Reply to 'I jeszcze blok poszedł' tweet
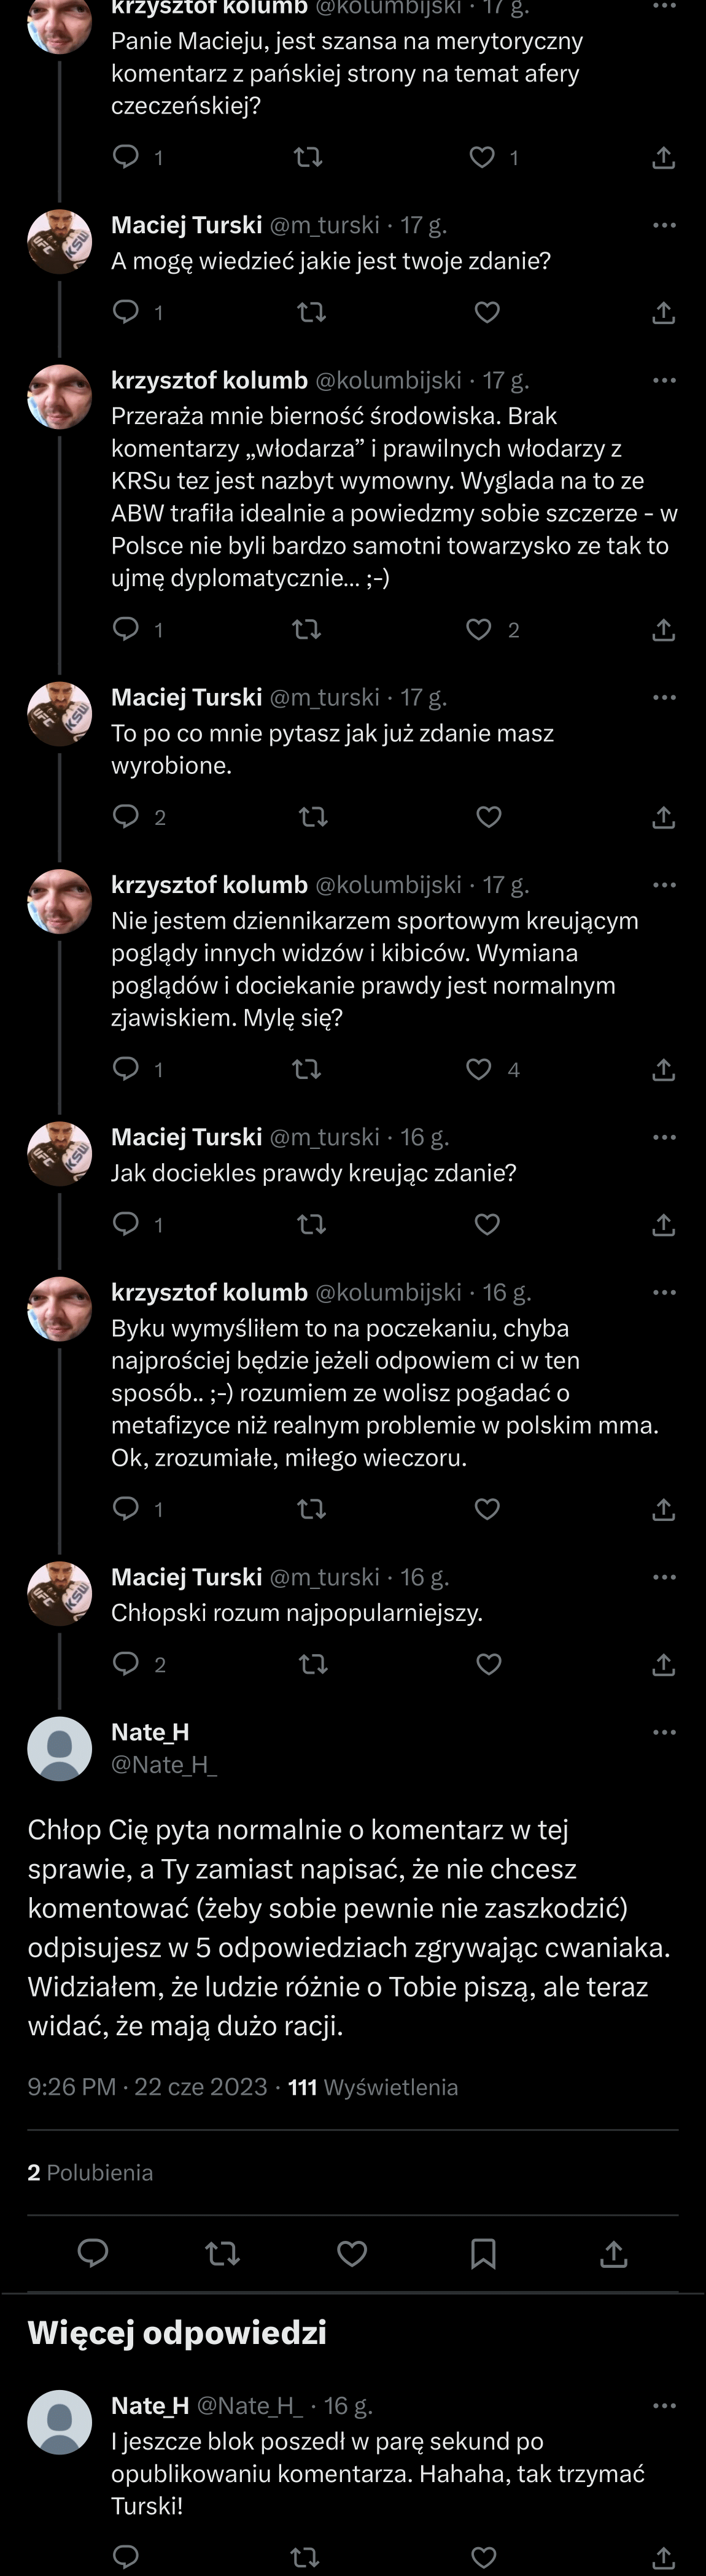Screen dimensions: 706x2576 coord(126,2556)
